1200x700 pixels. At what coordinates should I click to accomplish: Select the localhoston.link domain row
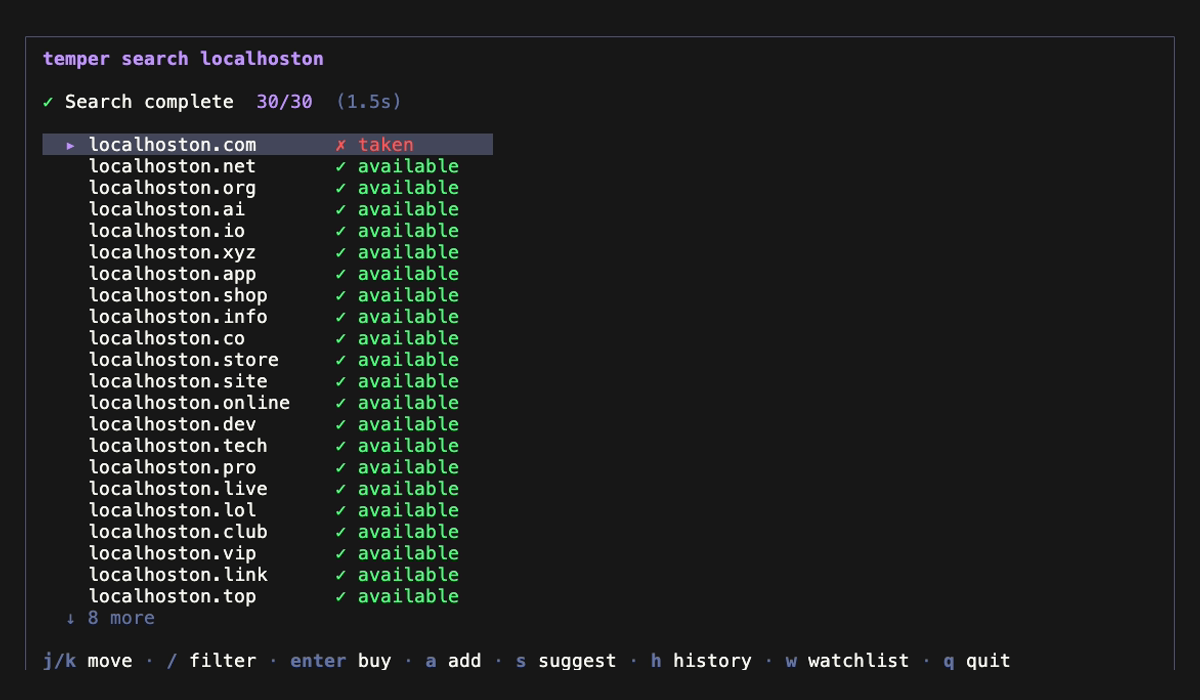pos(267,575)
